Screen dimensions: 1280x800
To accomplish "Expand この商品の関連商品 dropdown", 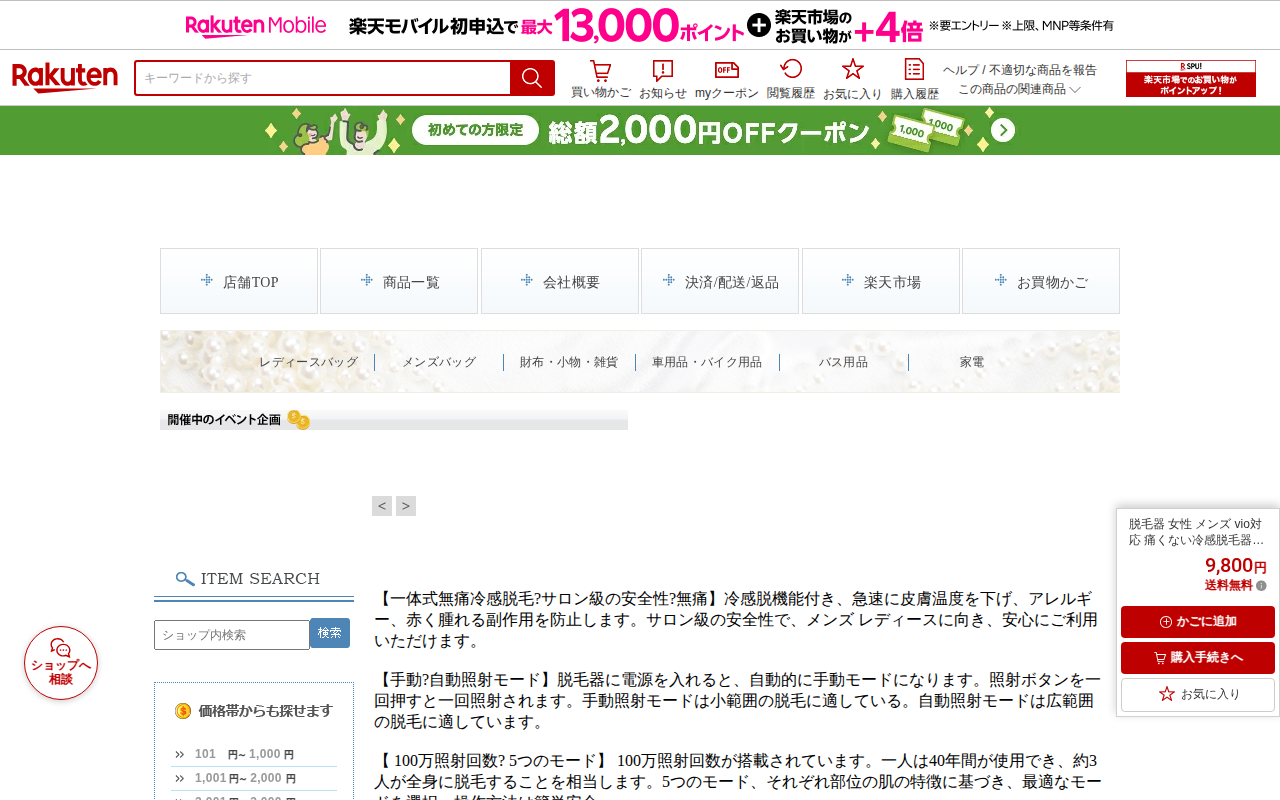I will pos(1019,89).
